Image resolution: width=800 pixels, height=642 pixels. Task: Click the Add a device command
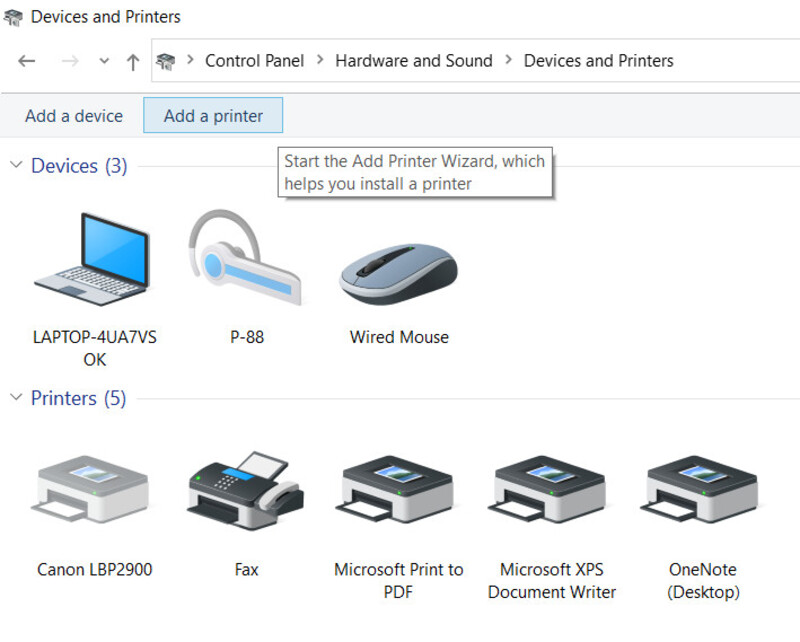74,116
